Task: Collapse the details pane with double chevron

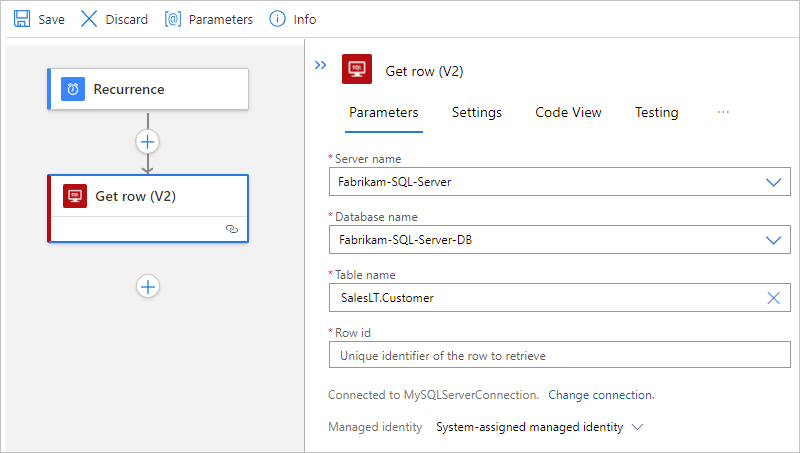Action: 321,65
